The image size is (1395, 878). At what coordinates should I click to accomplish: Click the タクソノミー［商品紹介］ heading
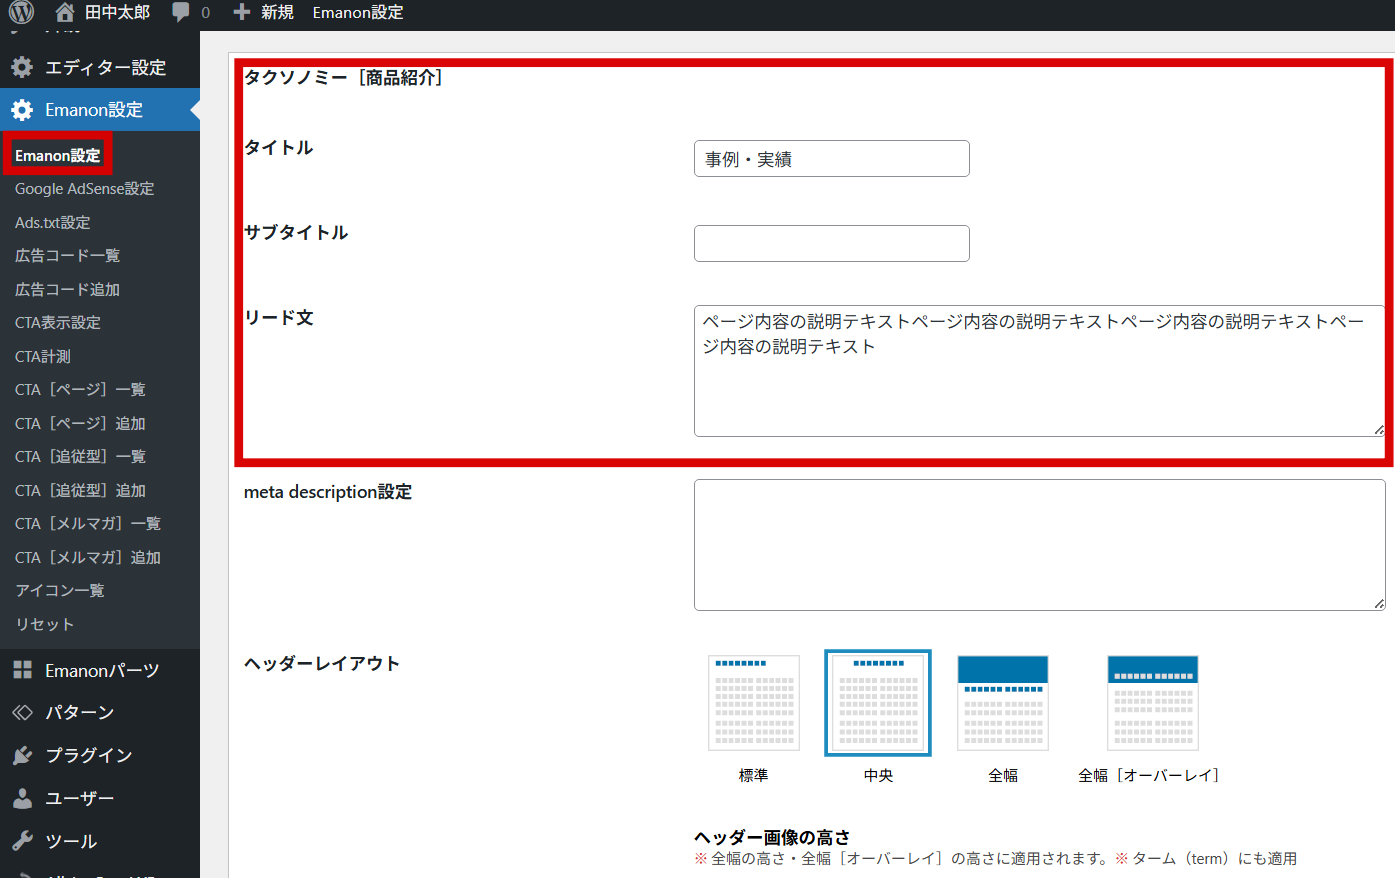point(344,77)
